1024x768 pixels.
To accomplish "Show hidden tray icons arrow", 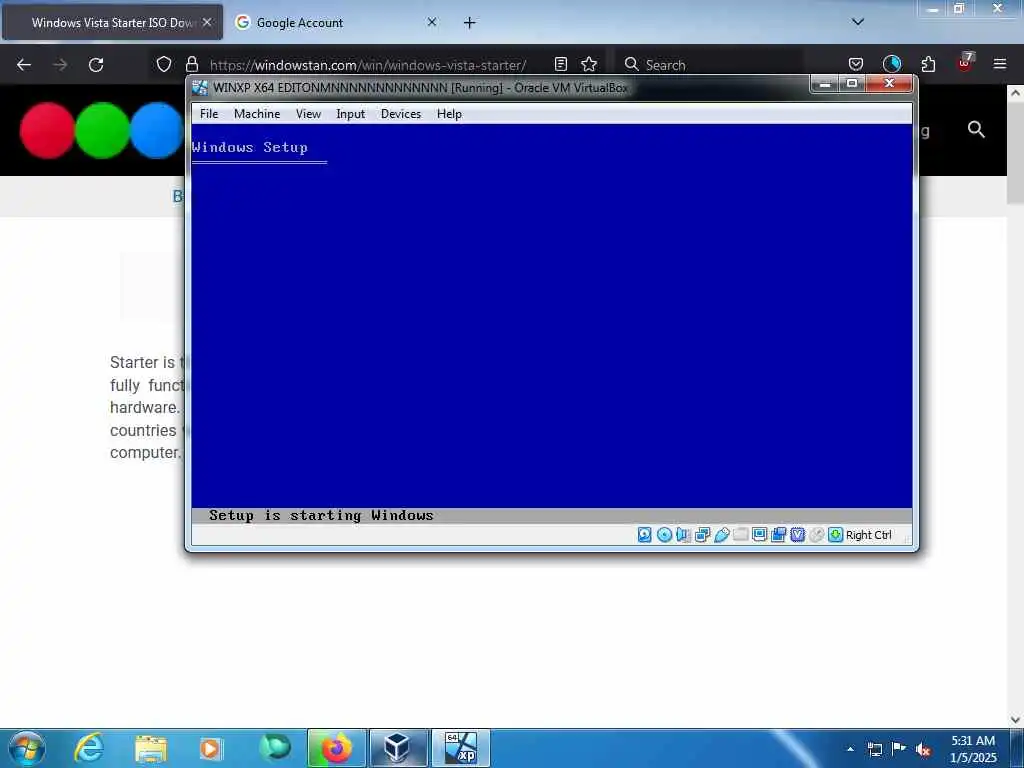I will pos(850,749).
